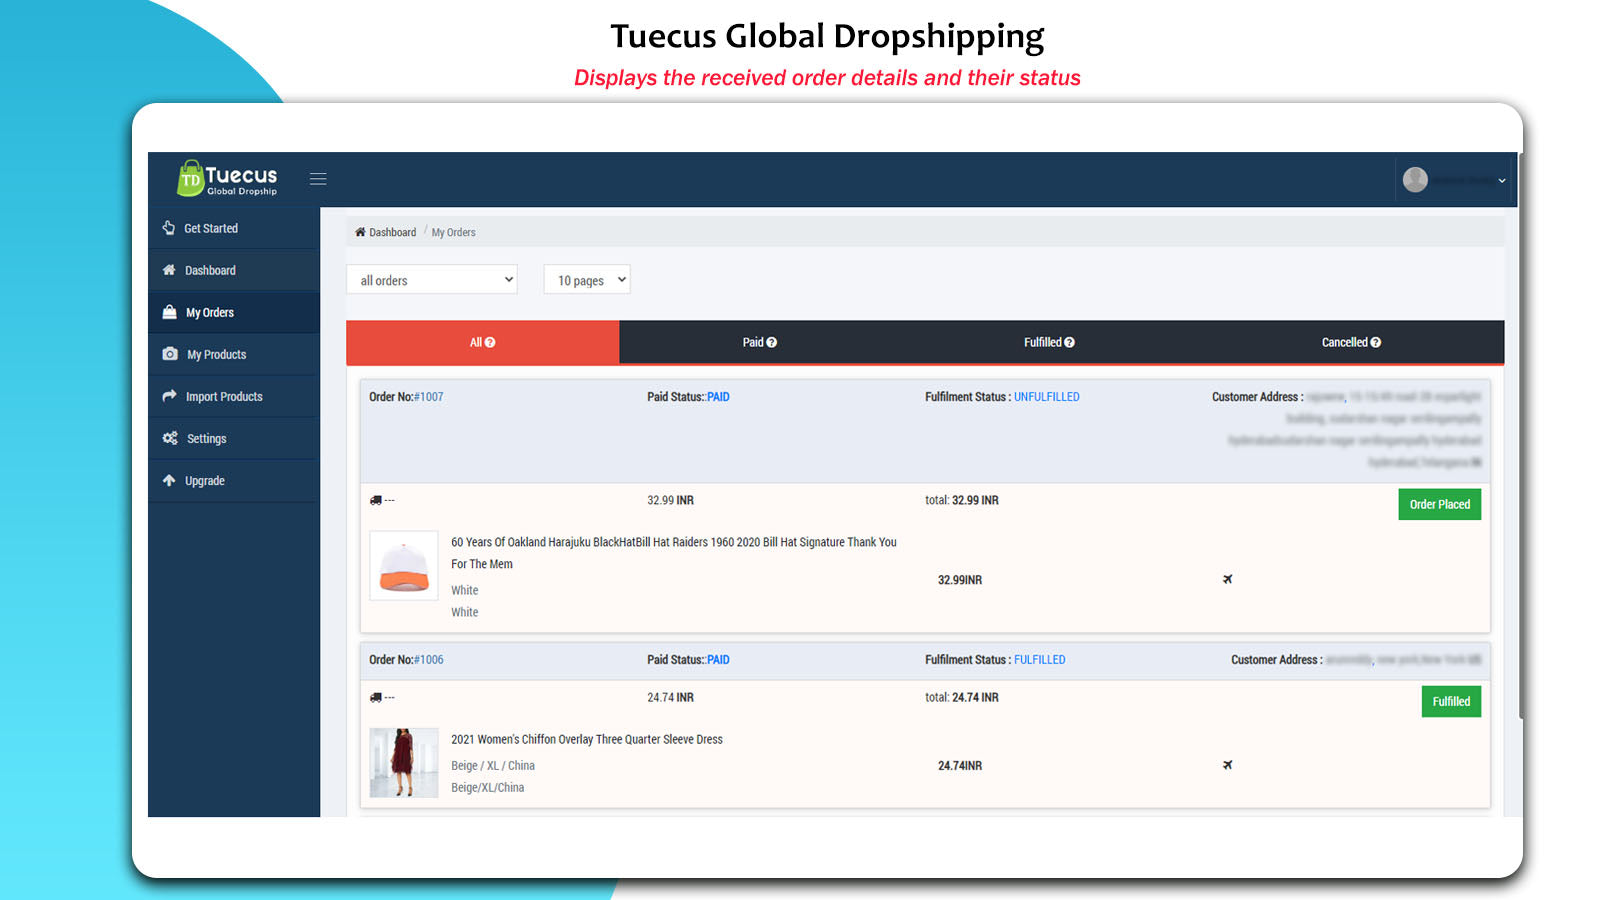
Task: Click help icon on All tab
Action: [x=490, y=342]
